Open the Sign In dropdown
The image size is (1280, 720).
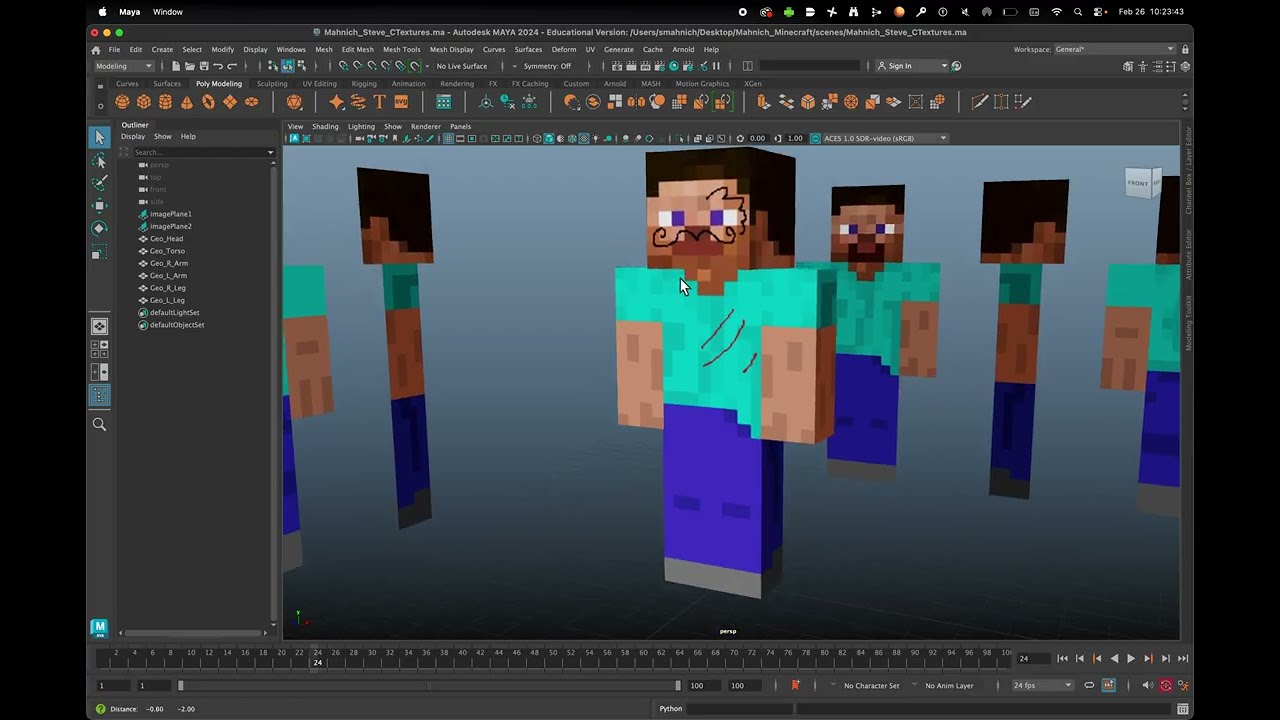click(912, 66)
